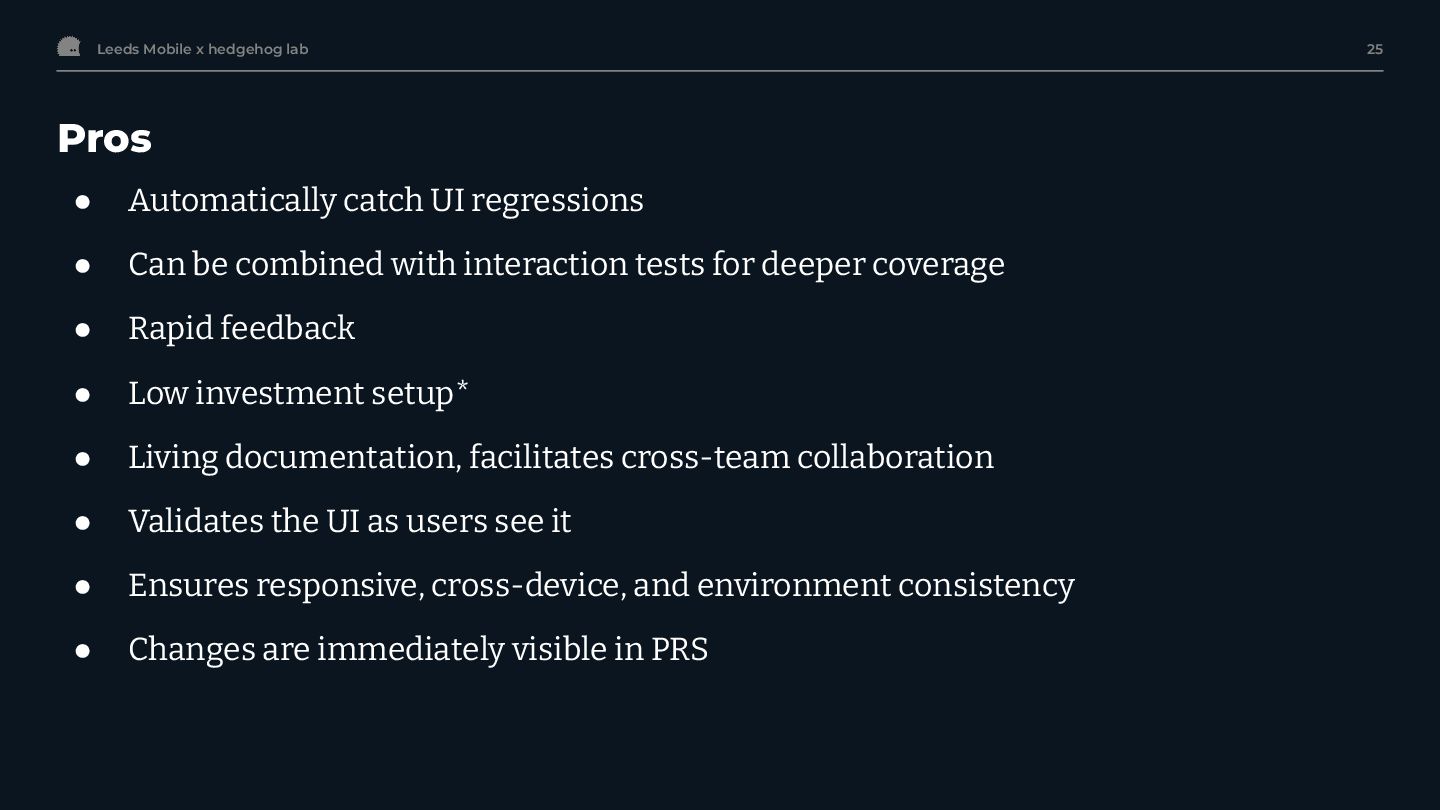Click the "Low investment setup" text
The height and width of the screenshot is (810, 1440).
click(290, 393)
